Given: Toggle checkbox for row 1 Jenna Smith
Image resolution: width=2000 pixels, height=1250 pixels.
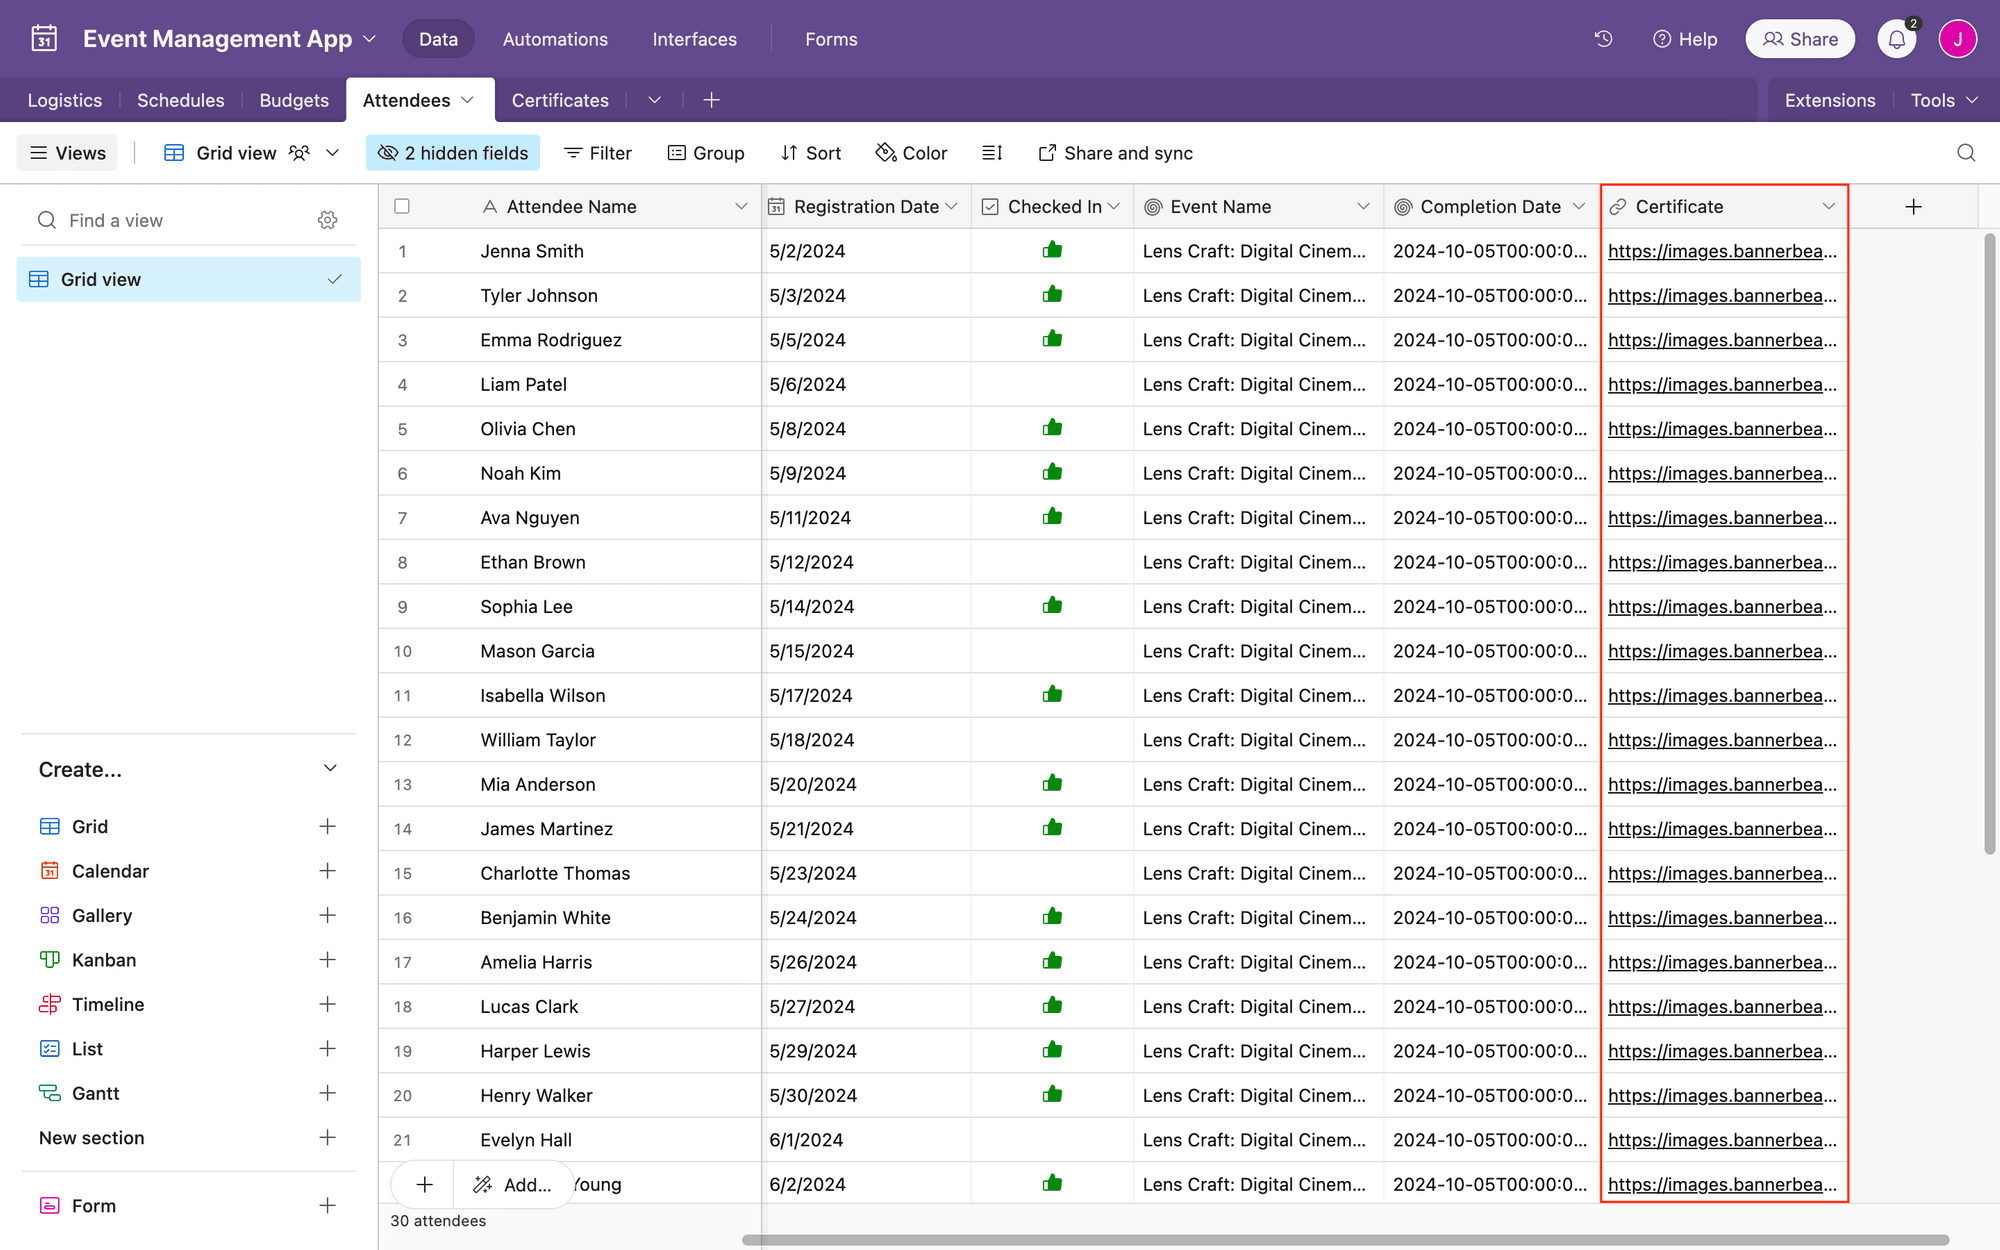Looking at the screenshot, I should click(403, 251).
